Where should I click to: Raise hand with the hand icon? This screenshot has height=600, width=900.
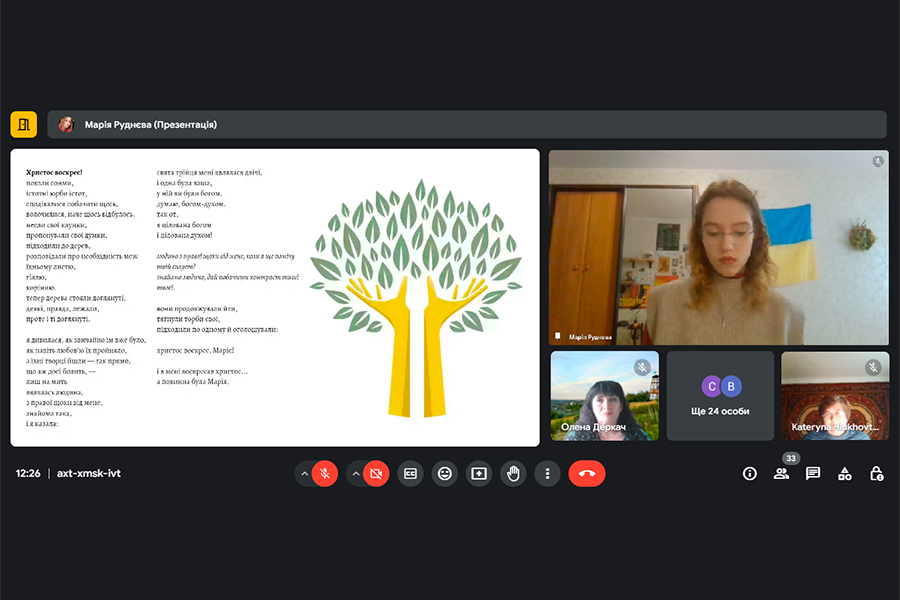pos(513,474)
